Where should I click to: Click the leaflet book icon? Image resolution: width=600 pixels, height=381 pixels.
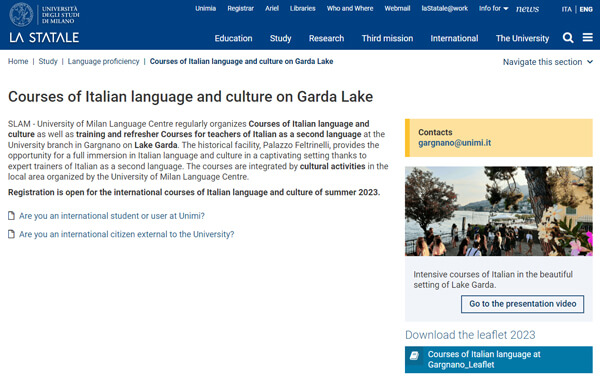point(414,356)
